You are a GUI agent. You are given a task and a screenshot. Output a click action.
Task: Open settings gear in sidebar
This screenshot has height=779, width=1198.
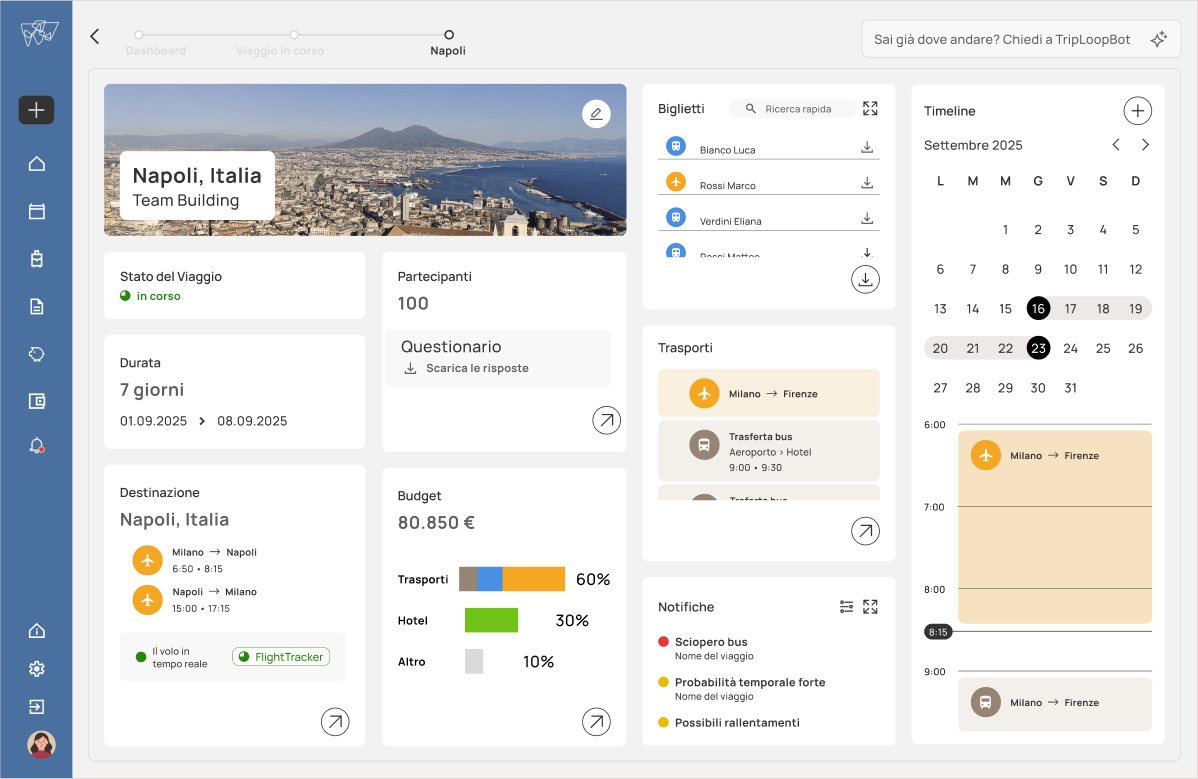[37, 669]
